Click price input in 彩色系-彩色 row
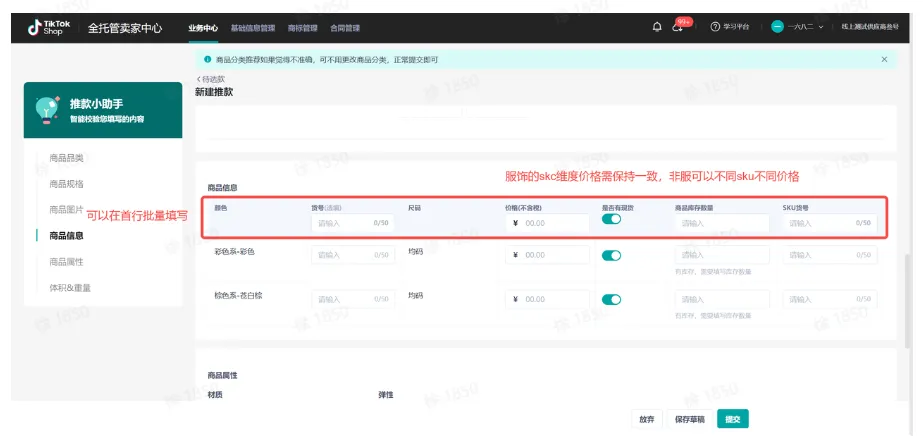The image size is (923, 444). click(x=547, y=255)
